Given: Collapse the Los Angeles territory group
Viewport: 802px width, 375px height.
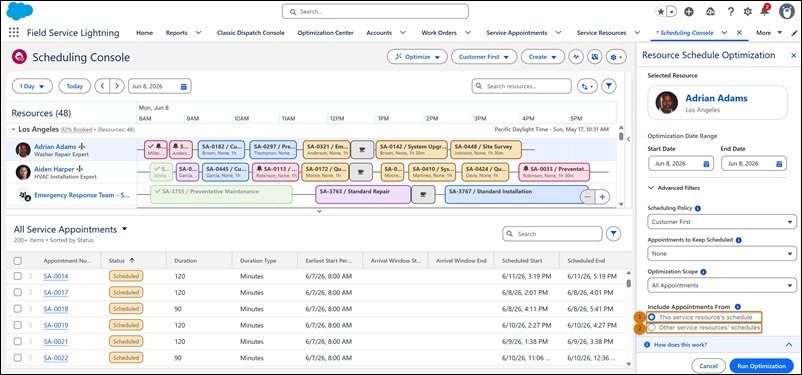Looking at the screenshot, I should pyautogui.click(x=13, y=129).
